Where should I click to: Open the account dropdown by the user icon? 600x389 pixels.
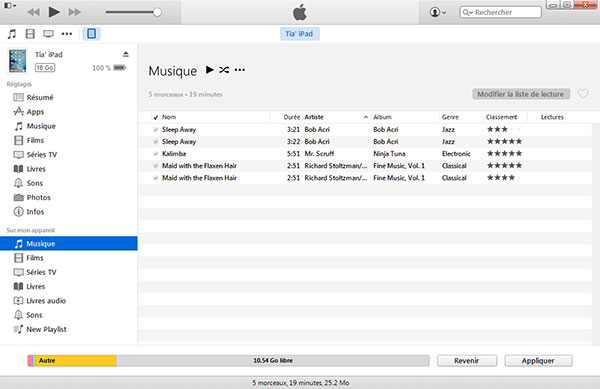[438, 12]
